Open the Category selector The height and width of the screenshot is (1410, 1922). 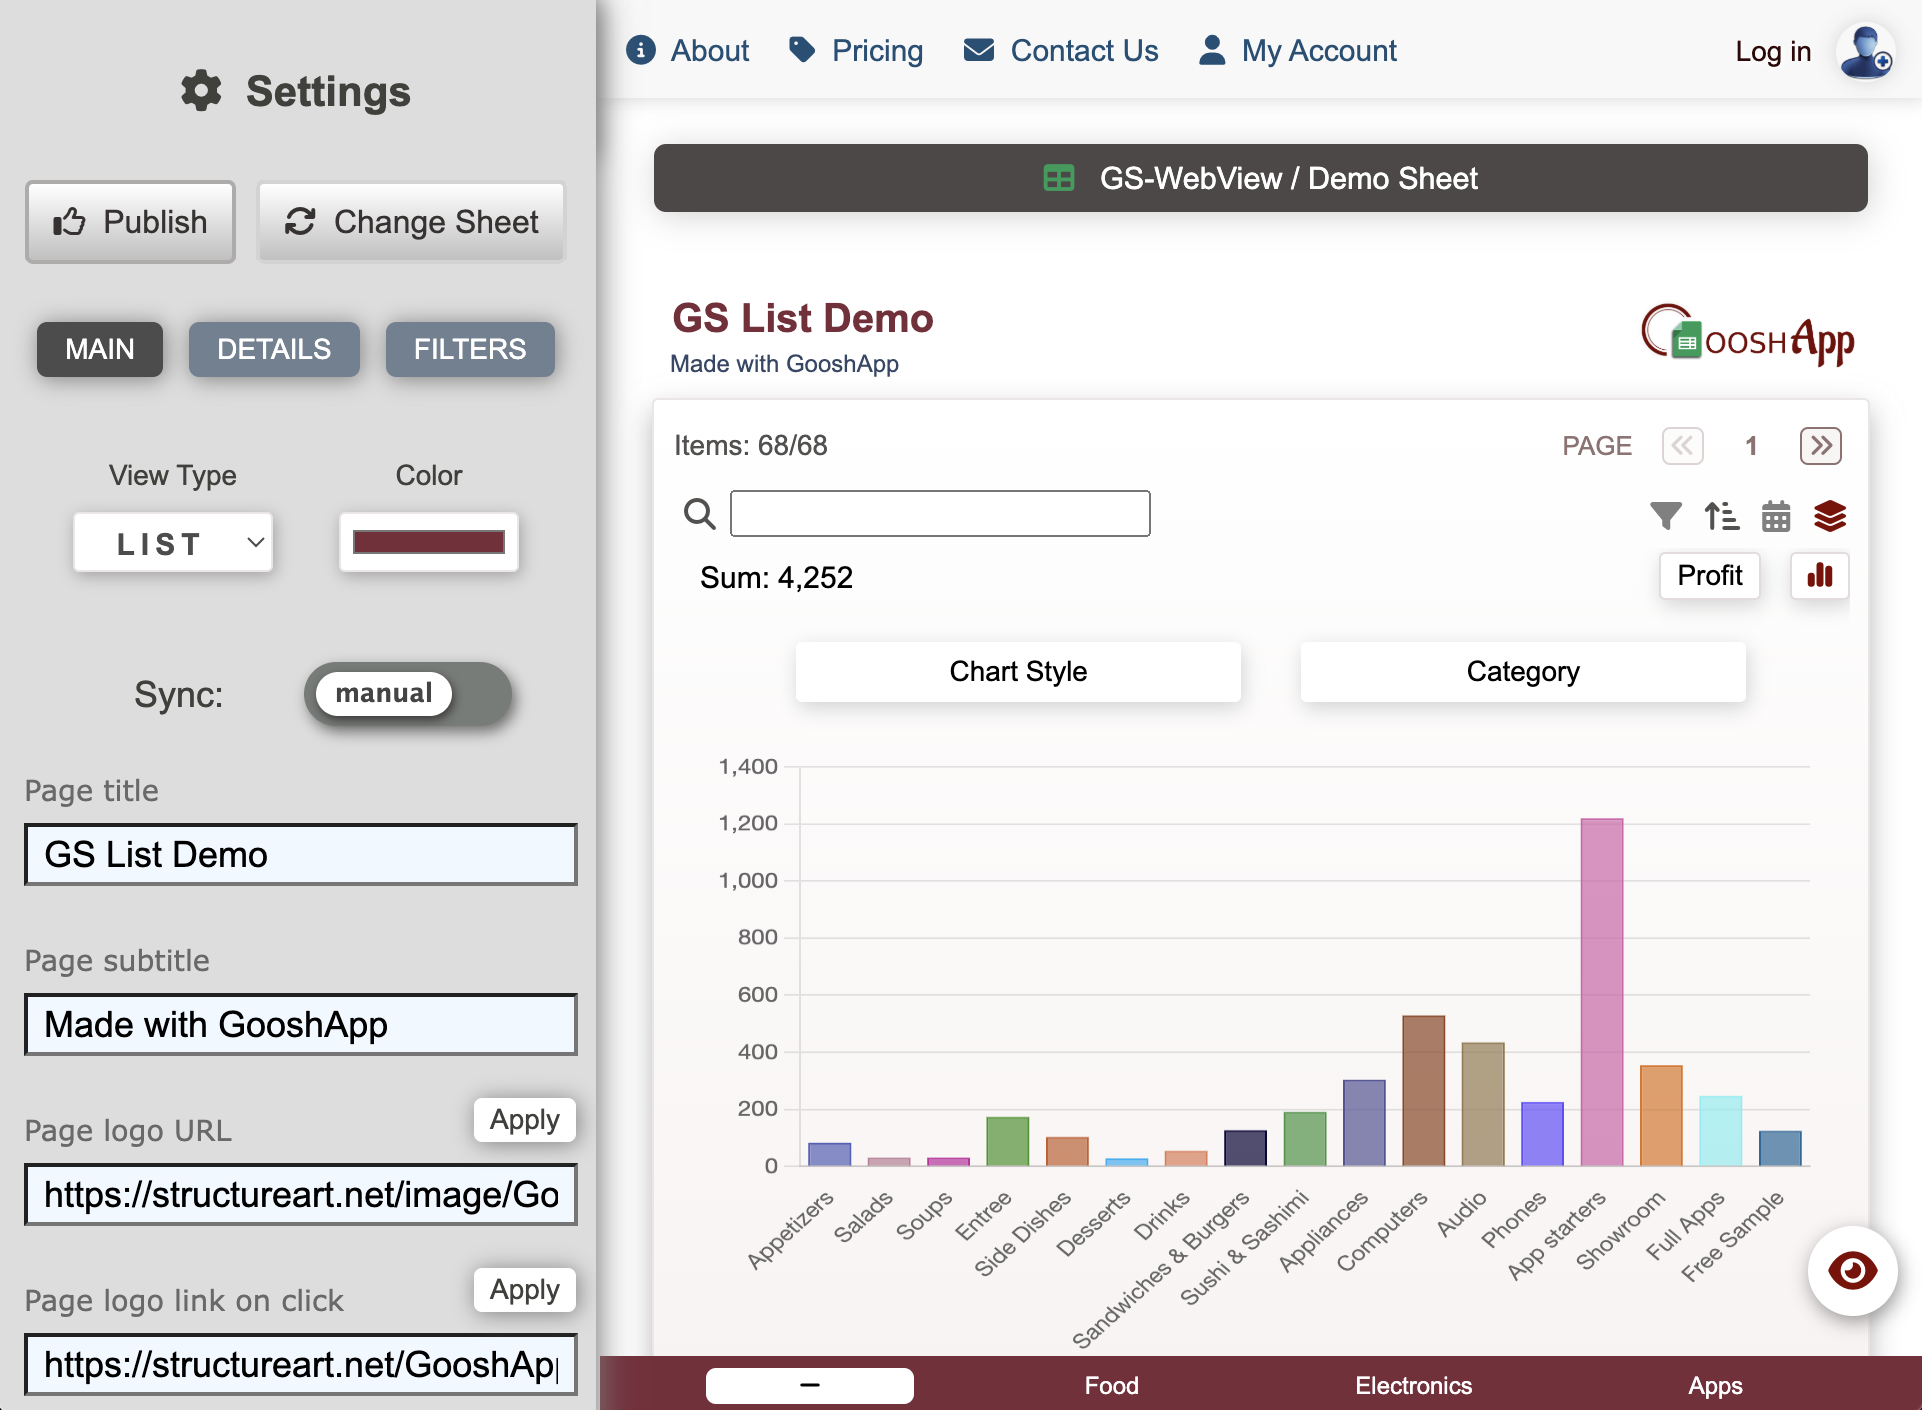coord(1522,671)
